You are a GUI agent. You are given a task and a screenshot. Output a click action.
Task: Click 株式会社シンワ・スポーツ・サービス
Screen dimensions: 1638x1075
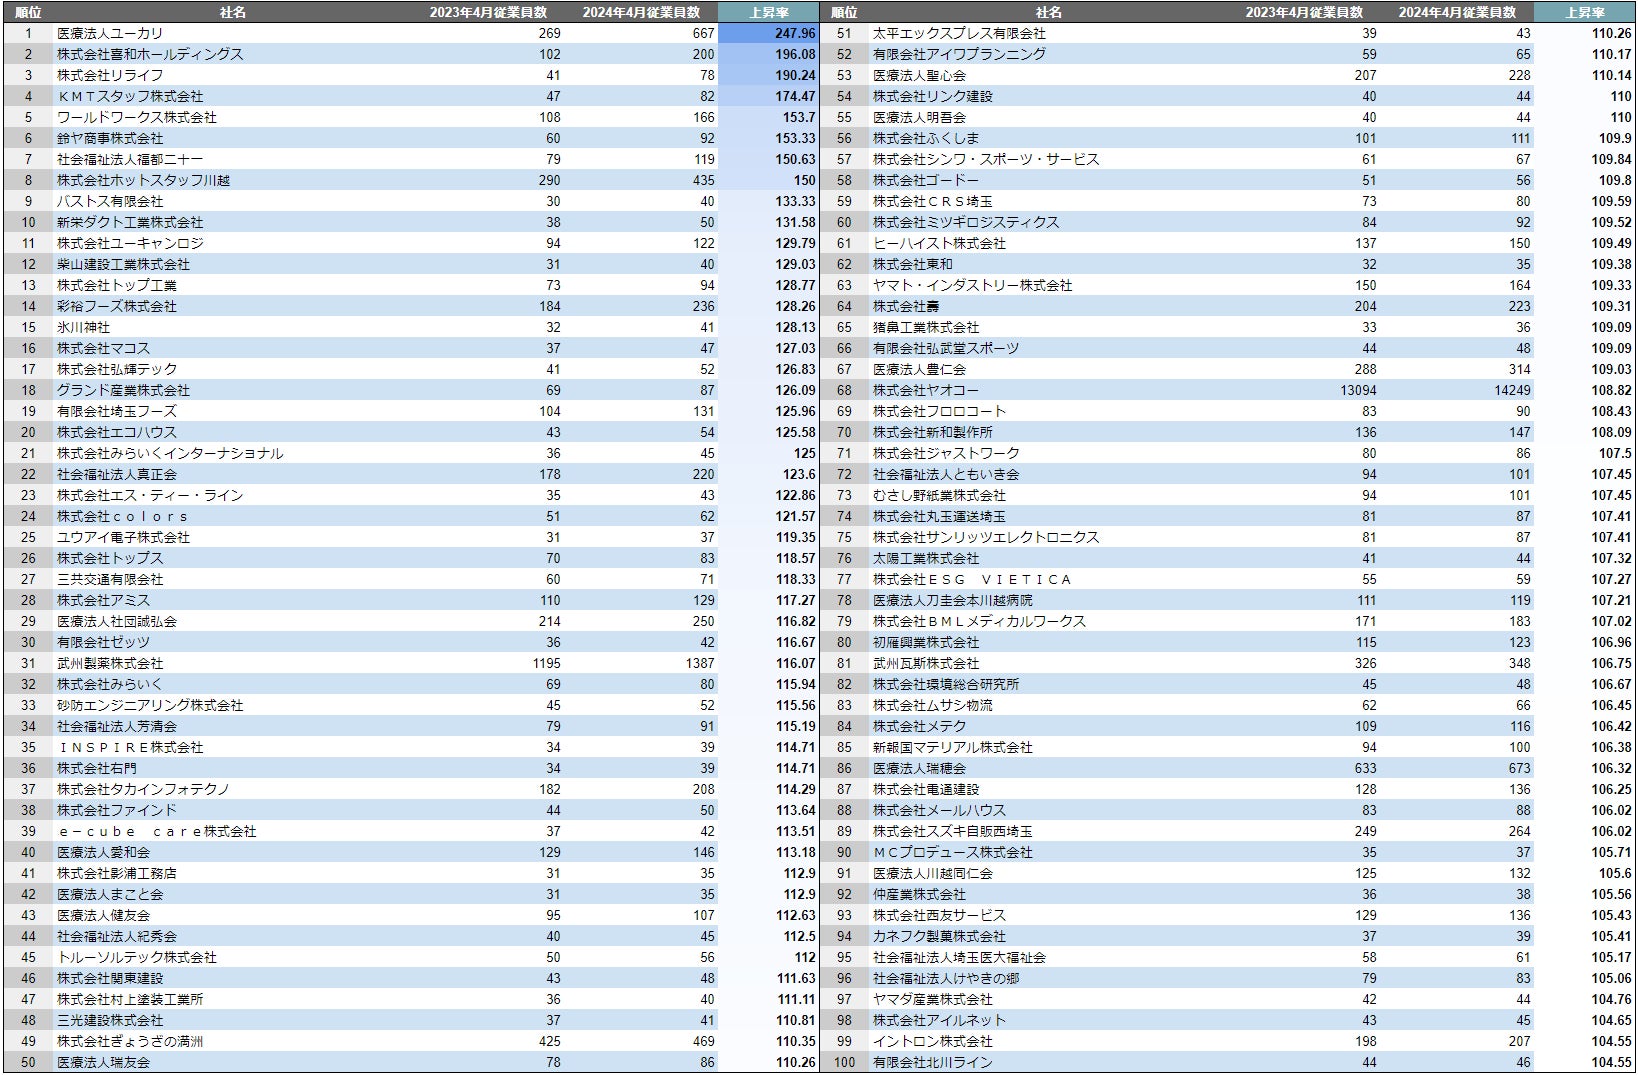[986, 159]
